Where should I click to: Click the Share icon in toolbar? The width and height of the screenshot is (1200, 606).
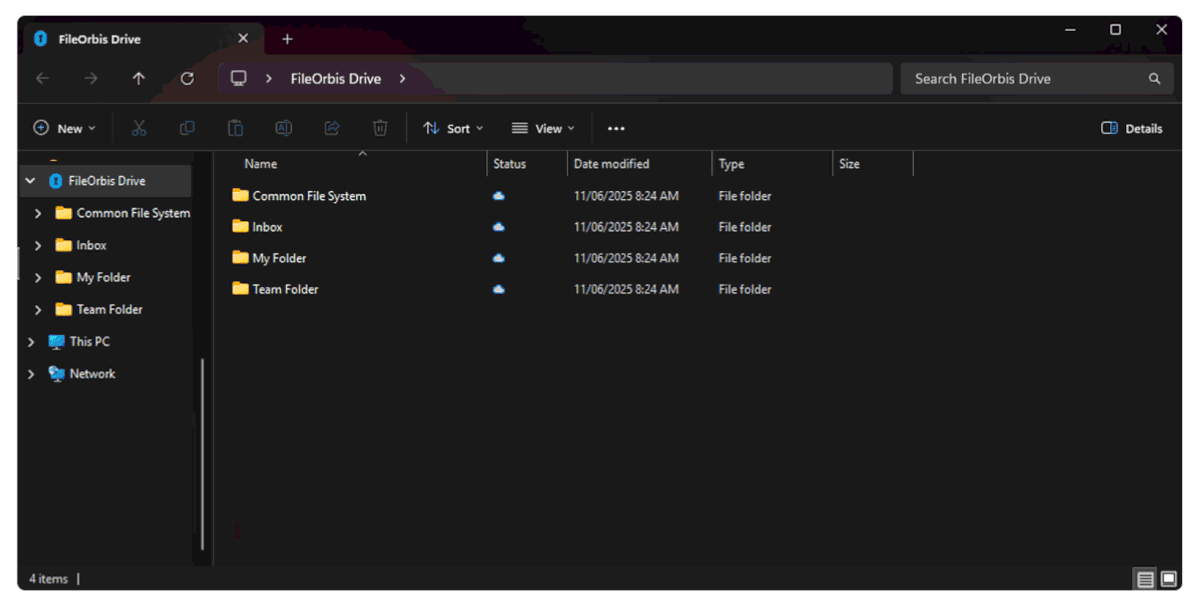(332, 128)
